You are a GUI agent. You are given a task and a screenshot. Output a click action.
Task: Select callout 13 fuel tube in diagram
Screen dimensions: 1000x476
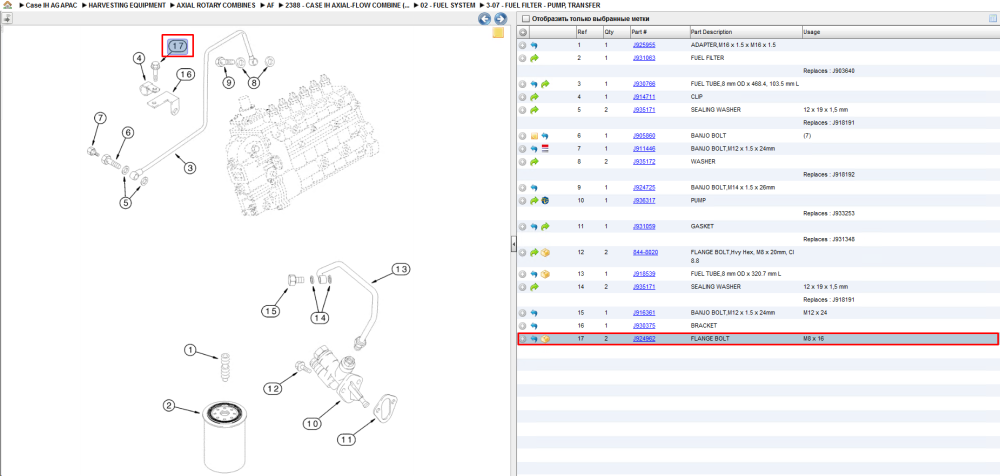click(x=400, y=270)
